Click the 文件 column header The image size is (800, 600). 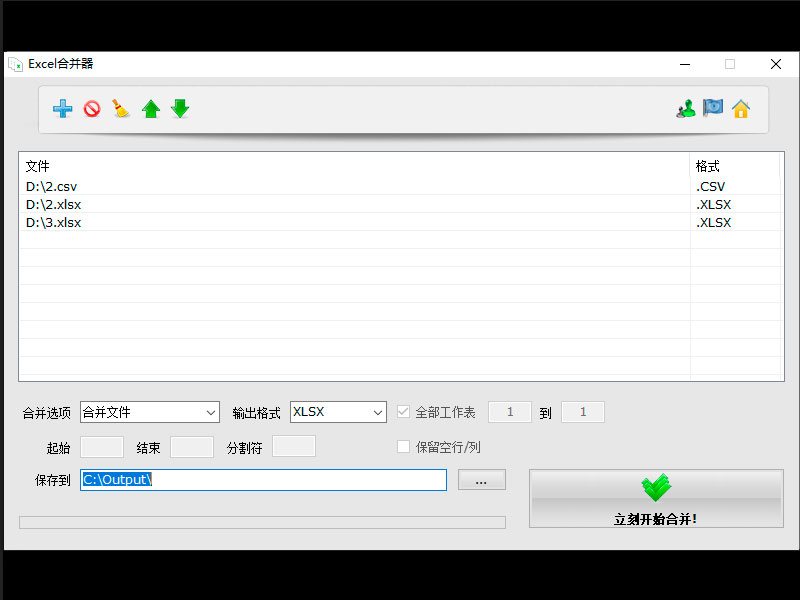pos(355,166)
